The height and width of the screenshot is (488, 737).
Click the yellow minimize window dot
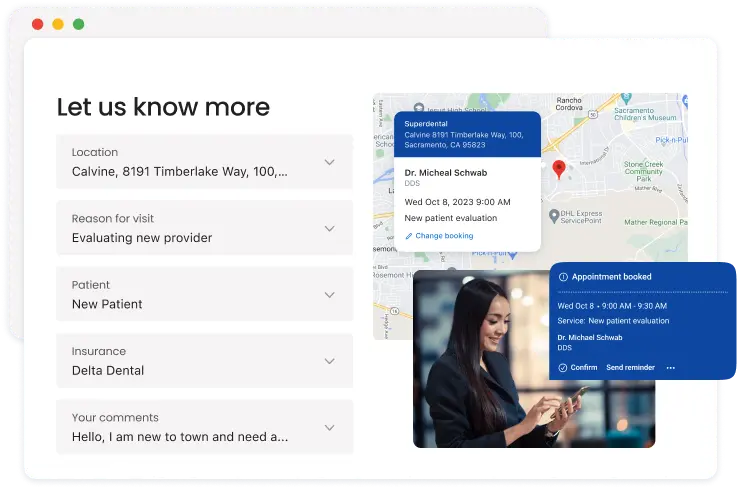58,24
